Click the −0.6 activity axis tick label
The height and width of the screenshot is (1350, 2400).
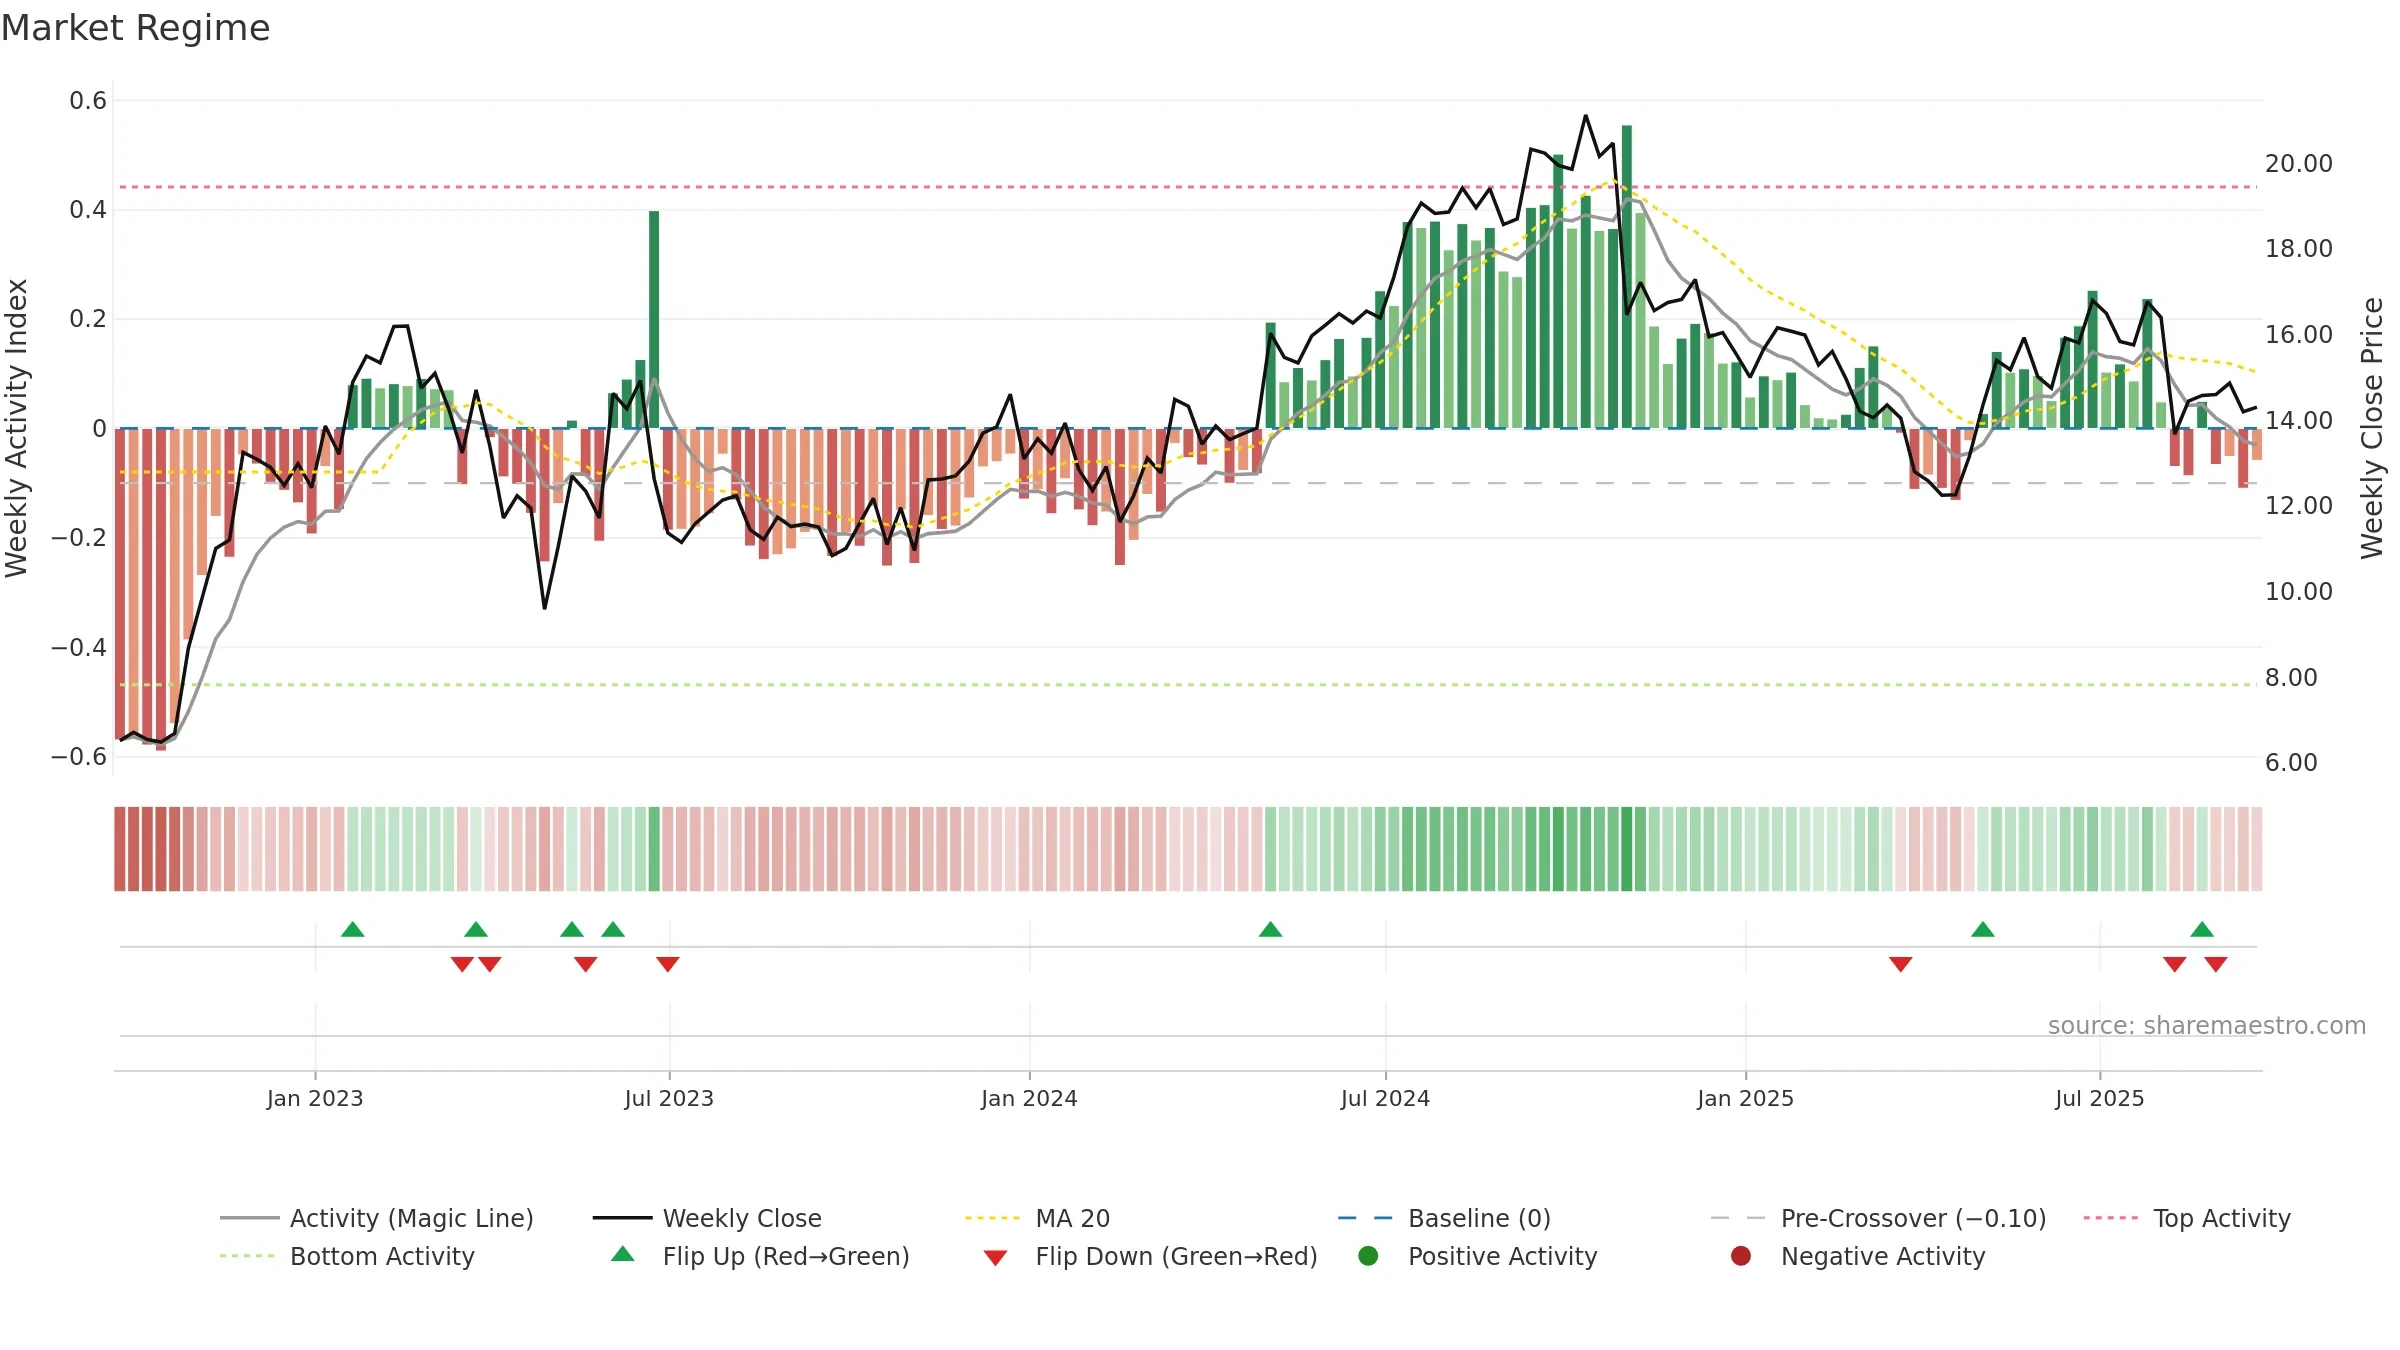pyautogui.click(x=79, y=757)
